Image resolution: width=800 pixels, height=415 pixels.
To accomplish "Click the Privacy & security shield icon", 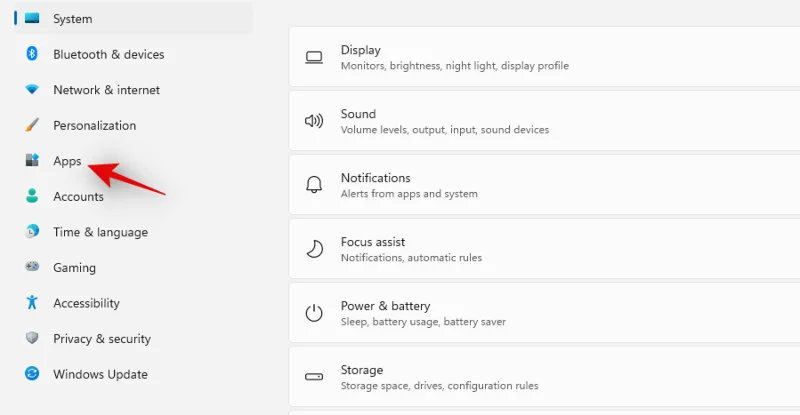I will [x=32, y=339].
